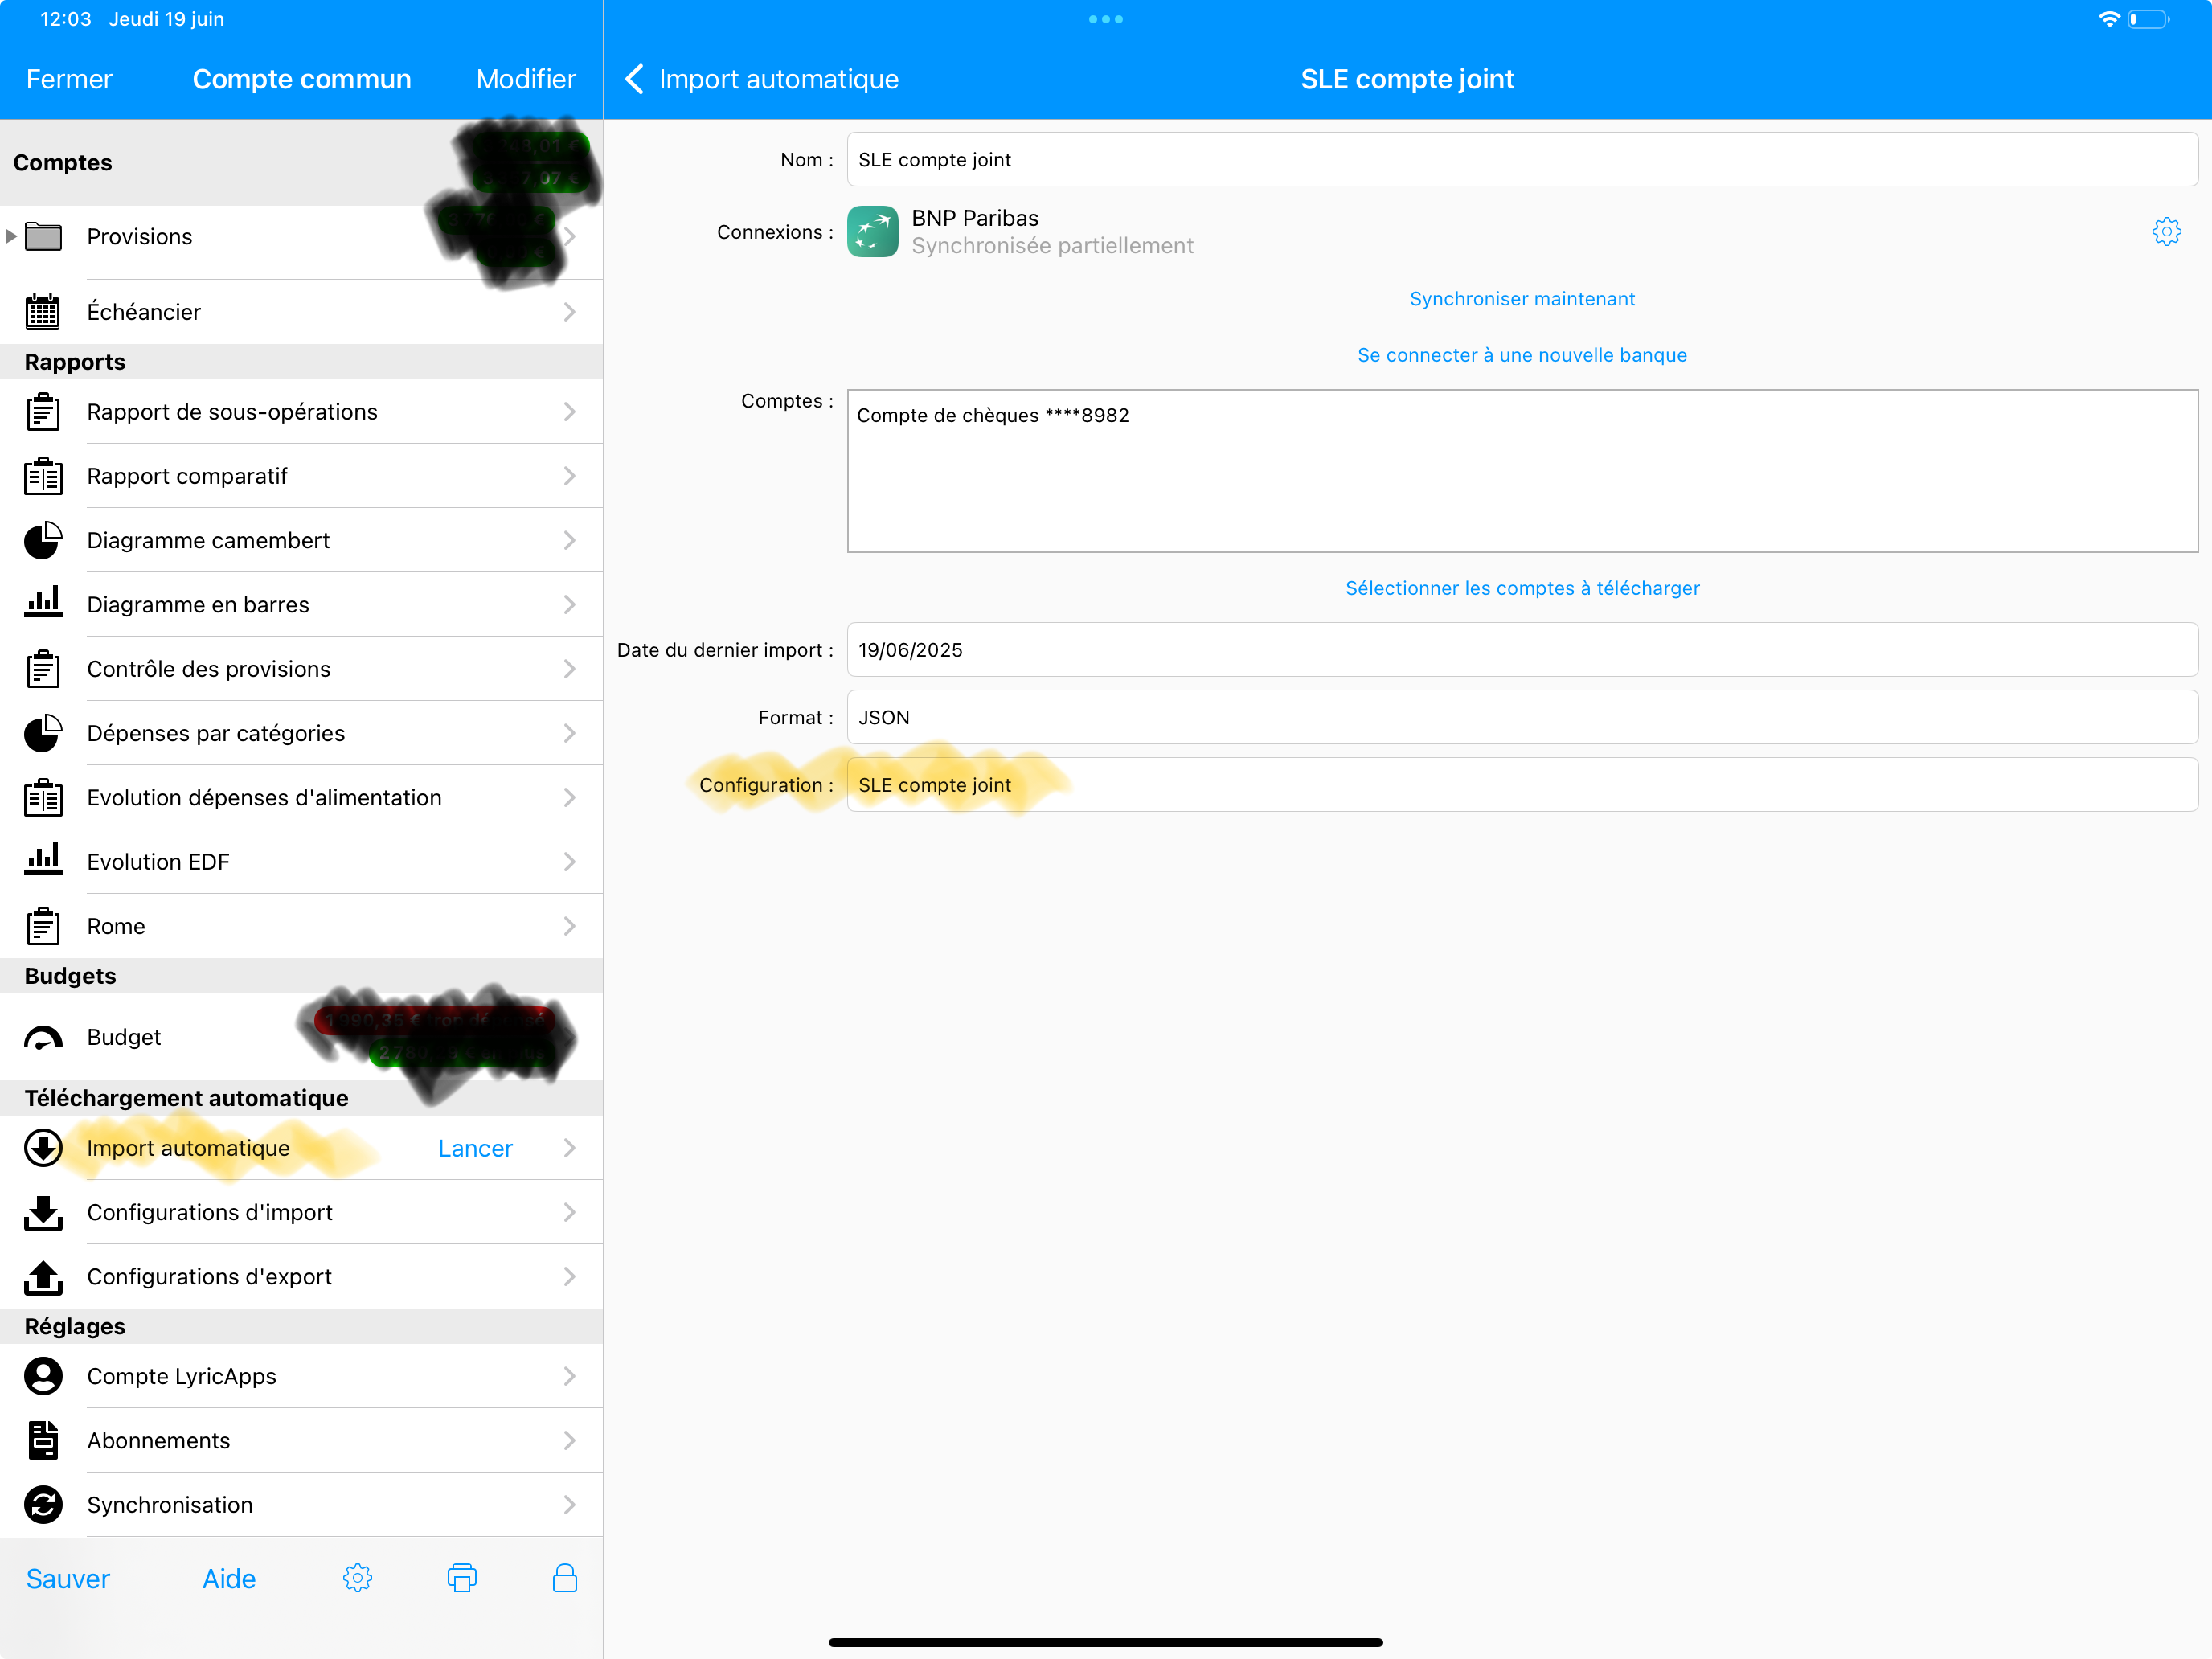Open settings gear in bottom toolbar
Image resolution: width=2212 pixels, height=1659 pixels.
tap(357, 1578)
